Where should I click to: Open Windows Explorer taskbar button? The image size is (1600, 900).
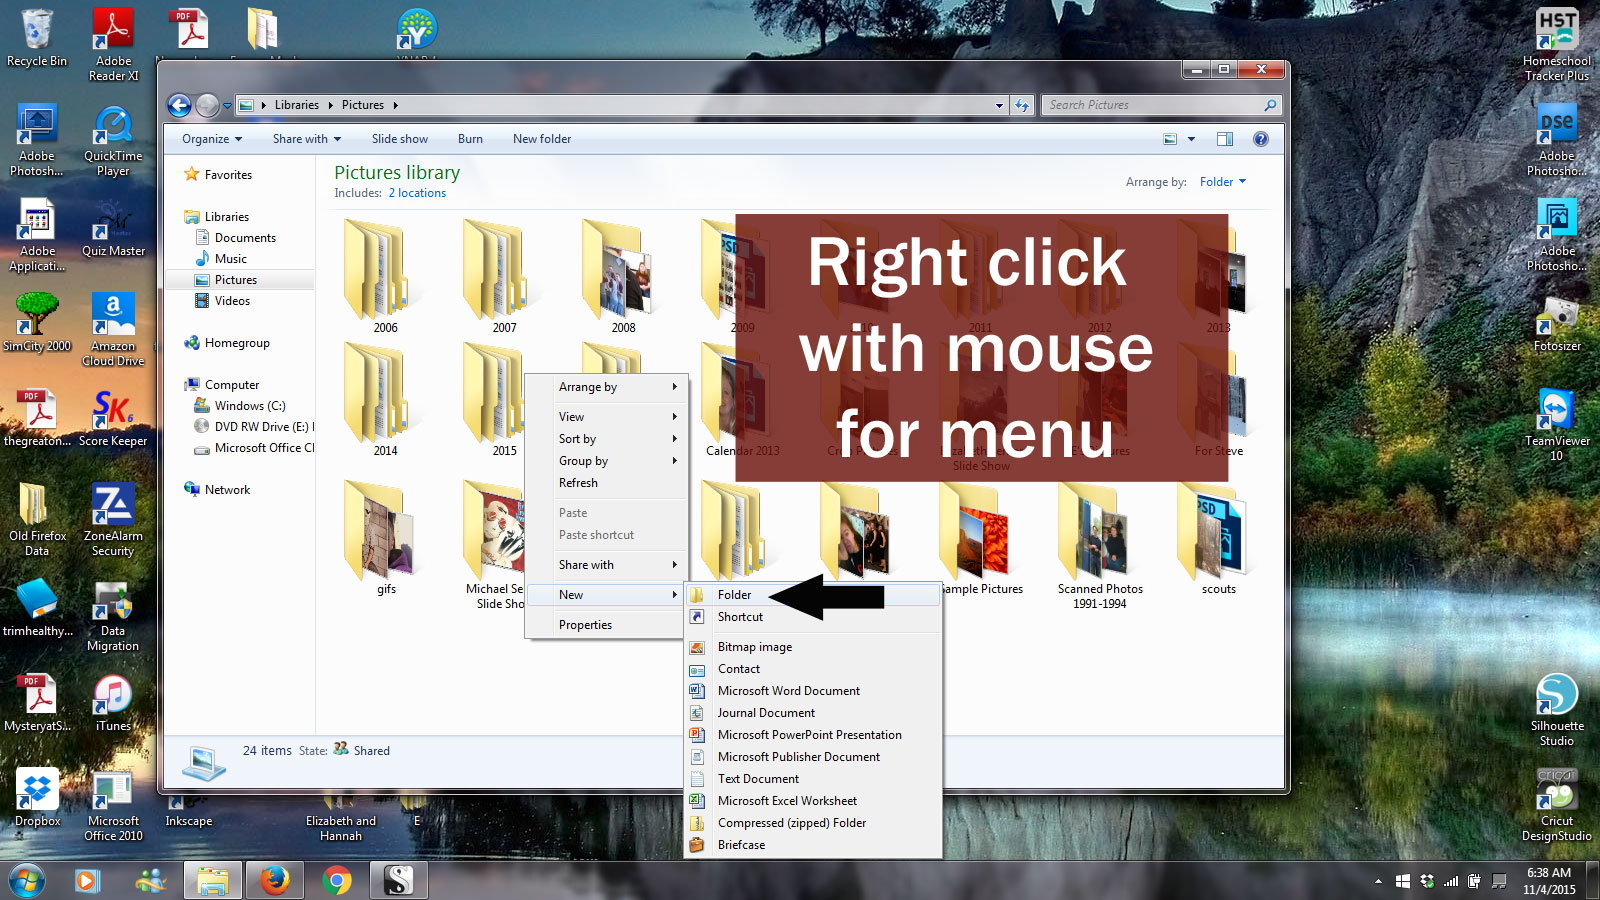click(x=212, y=881)
